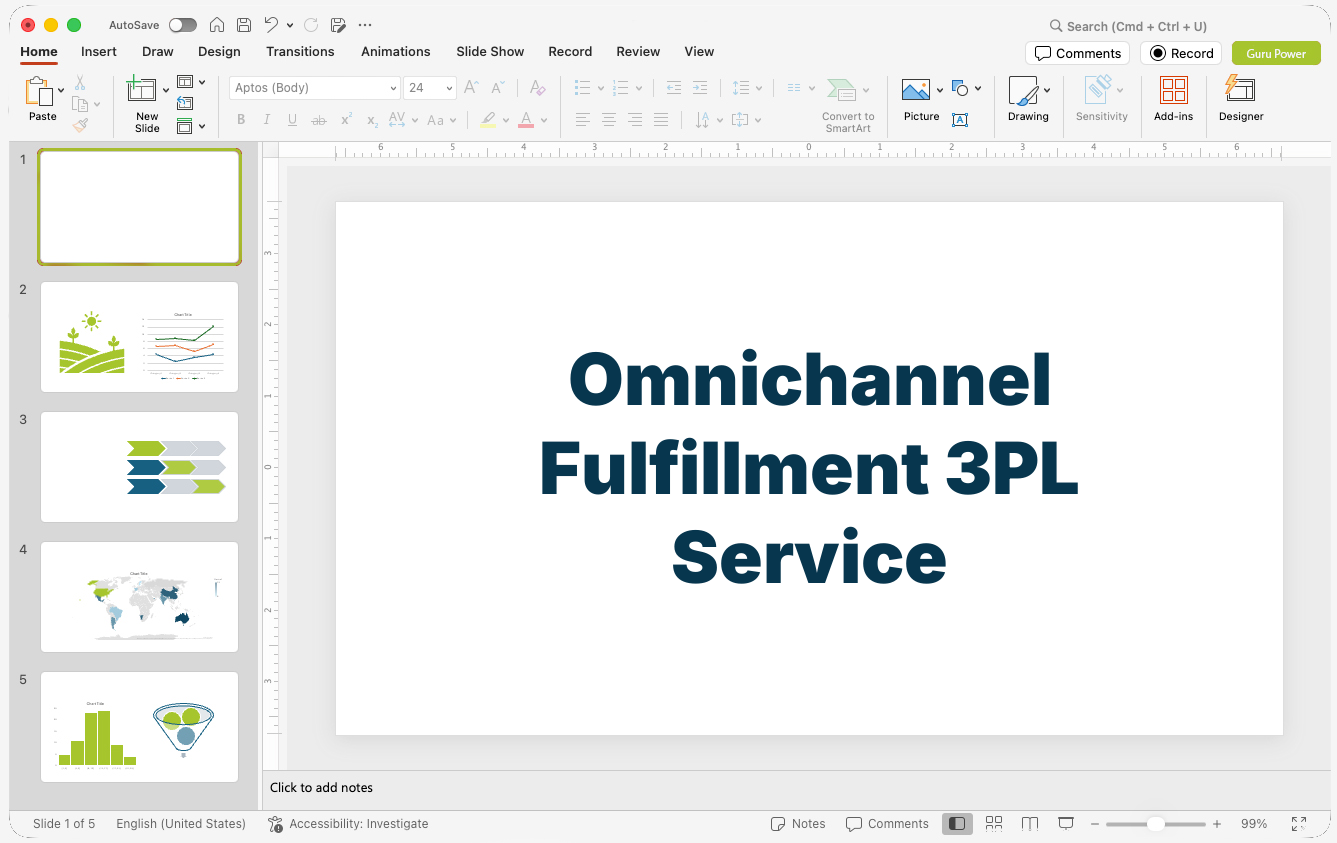Switch to the Insert tab
This screenshot has width=1337, height=843.
click(x=99, y=52)
